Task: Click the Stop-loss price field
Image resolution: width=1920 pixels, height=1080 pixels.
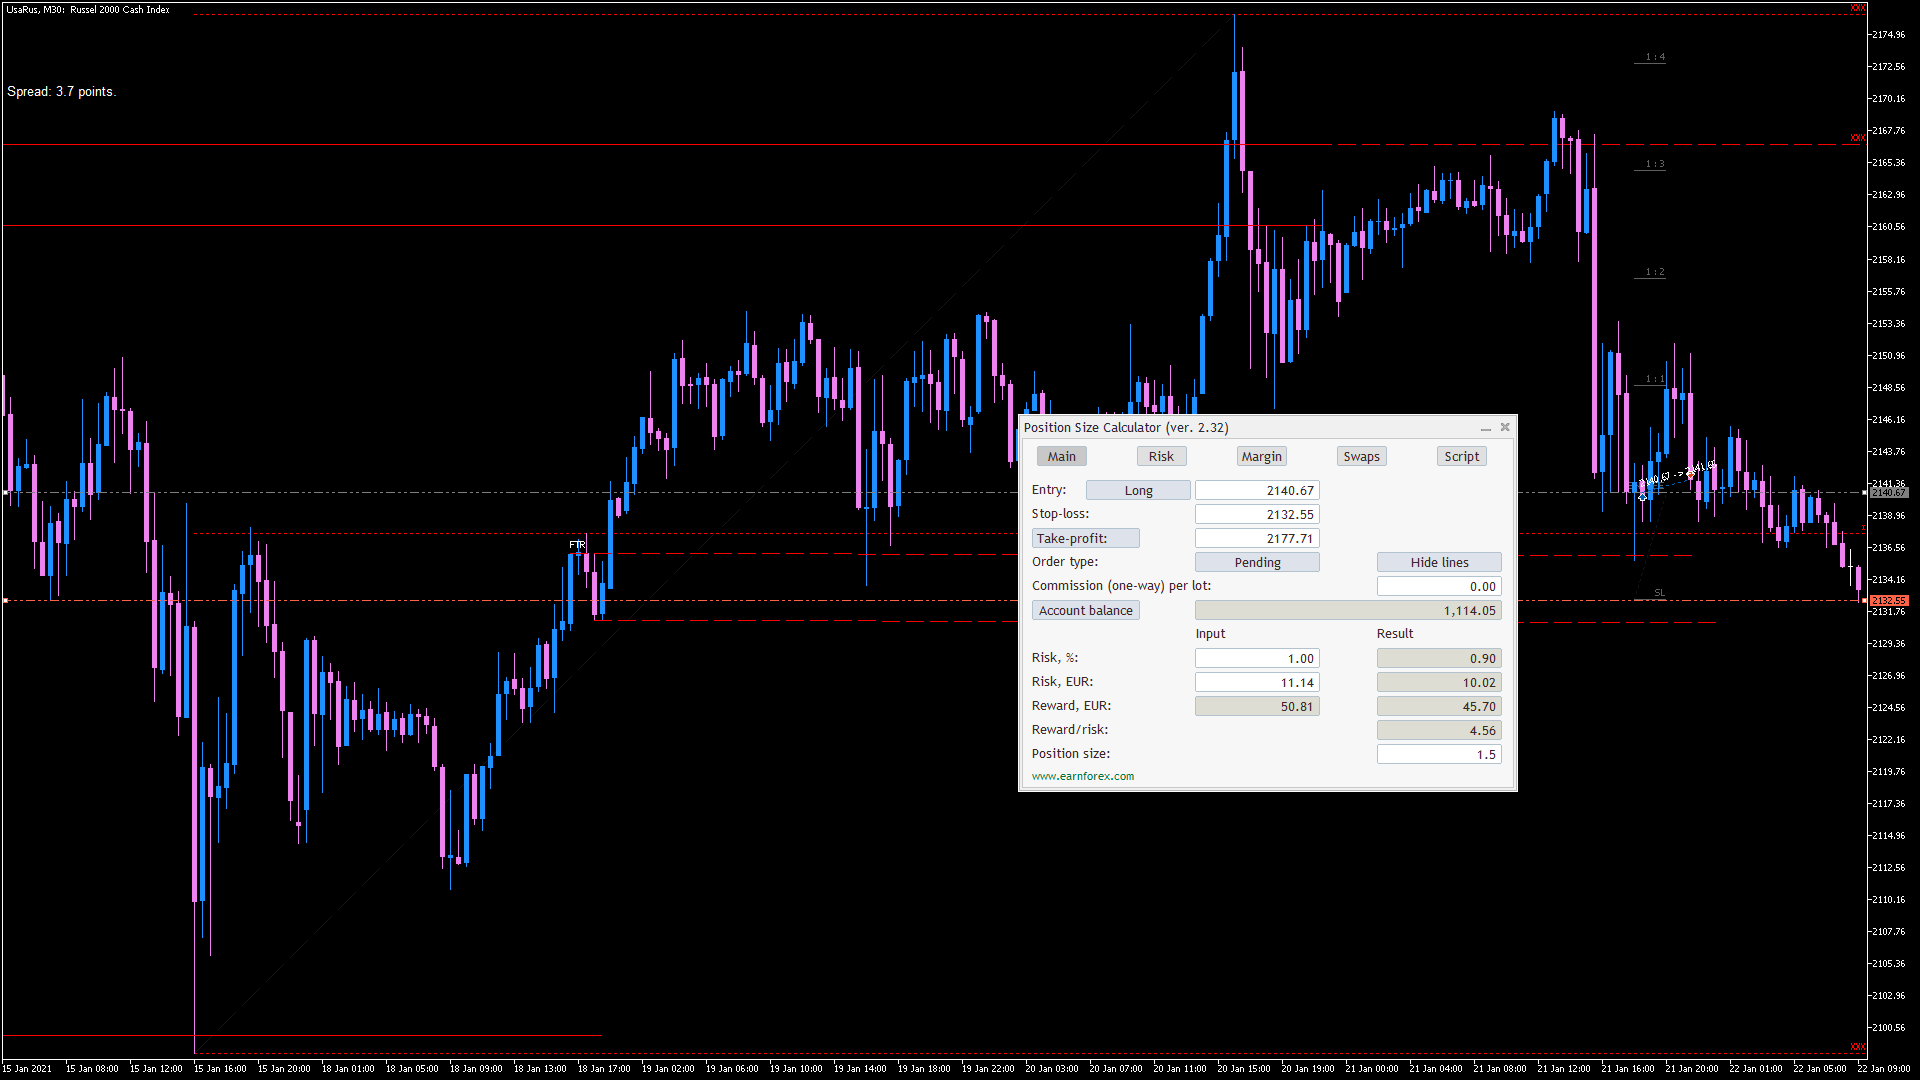Action: [1257, 514]
